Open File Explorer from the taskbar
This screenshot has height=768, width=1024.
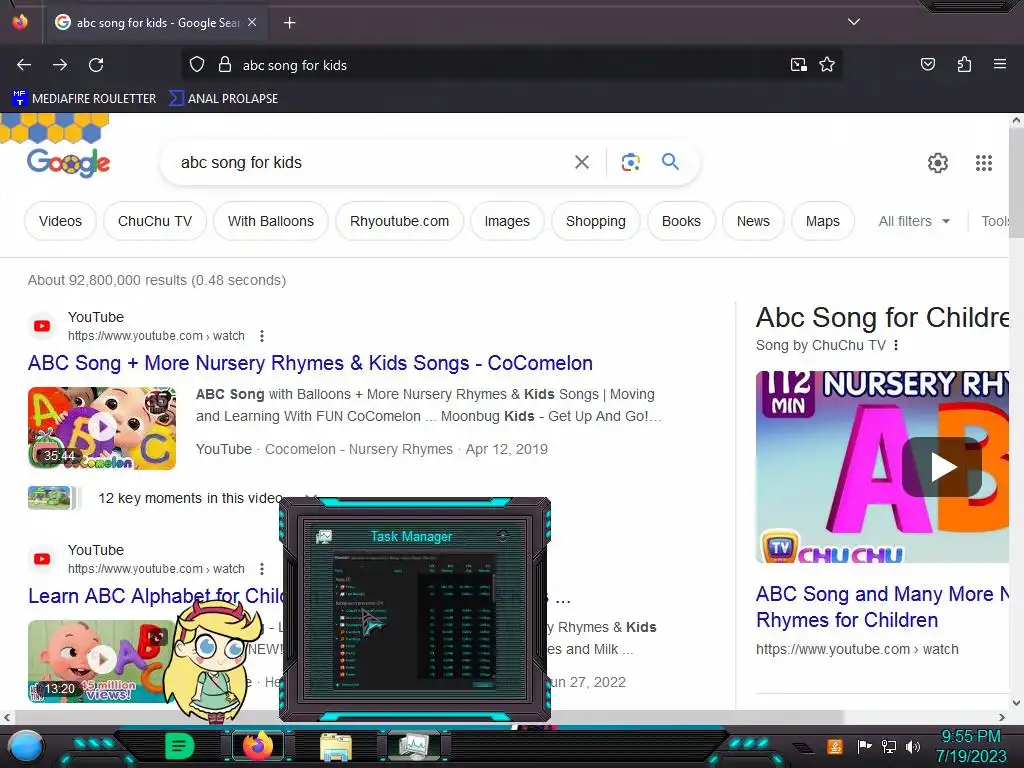[x=336, y=746]
